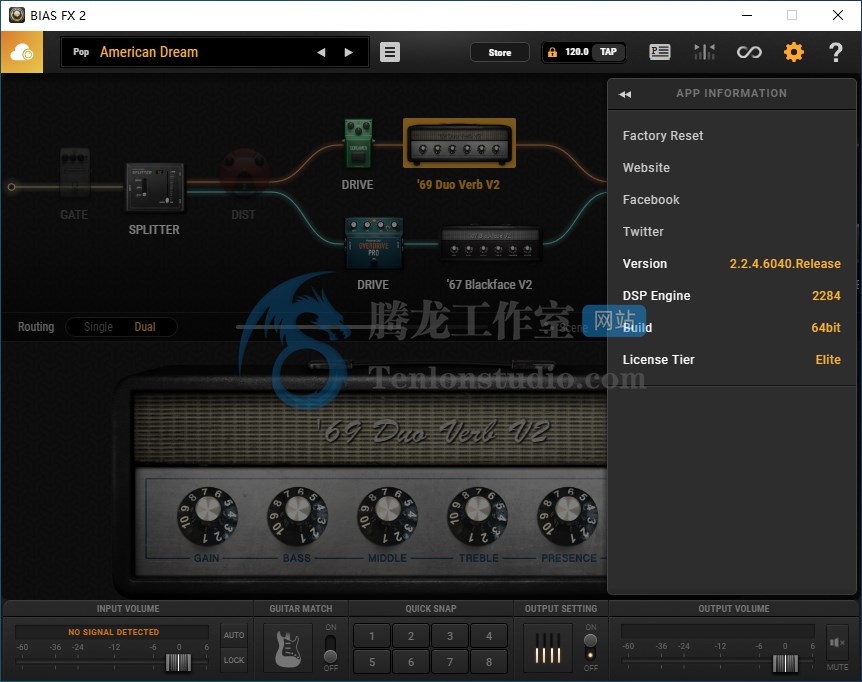Image resolution: width=862 pixels, height=682 pixels.
Task: Click the Pop category label
Action: [x=81, y=52]
